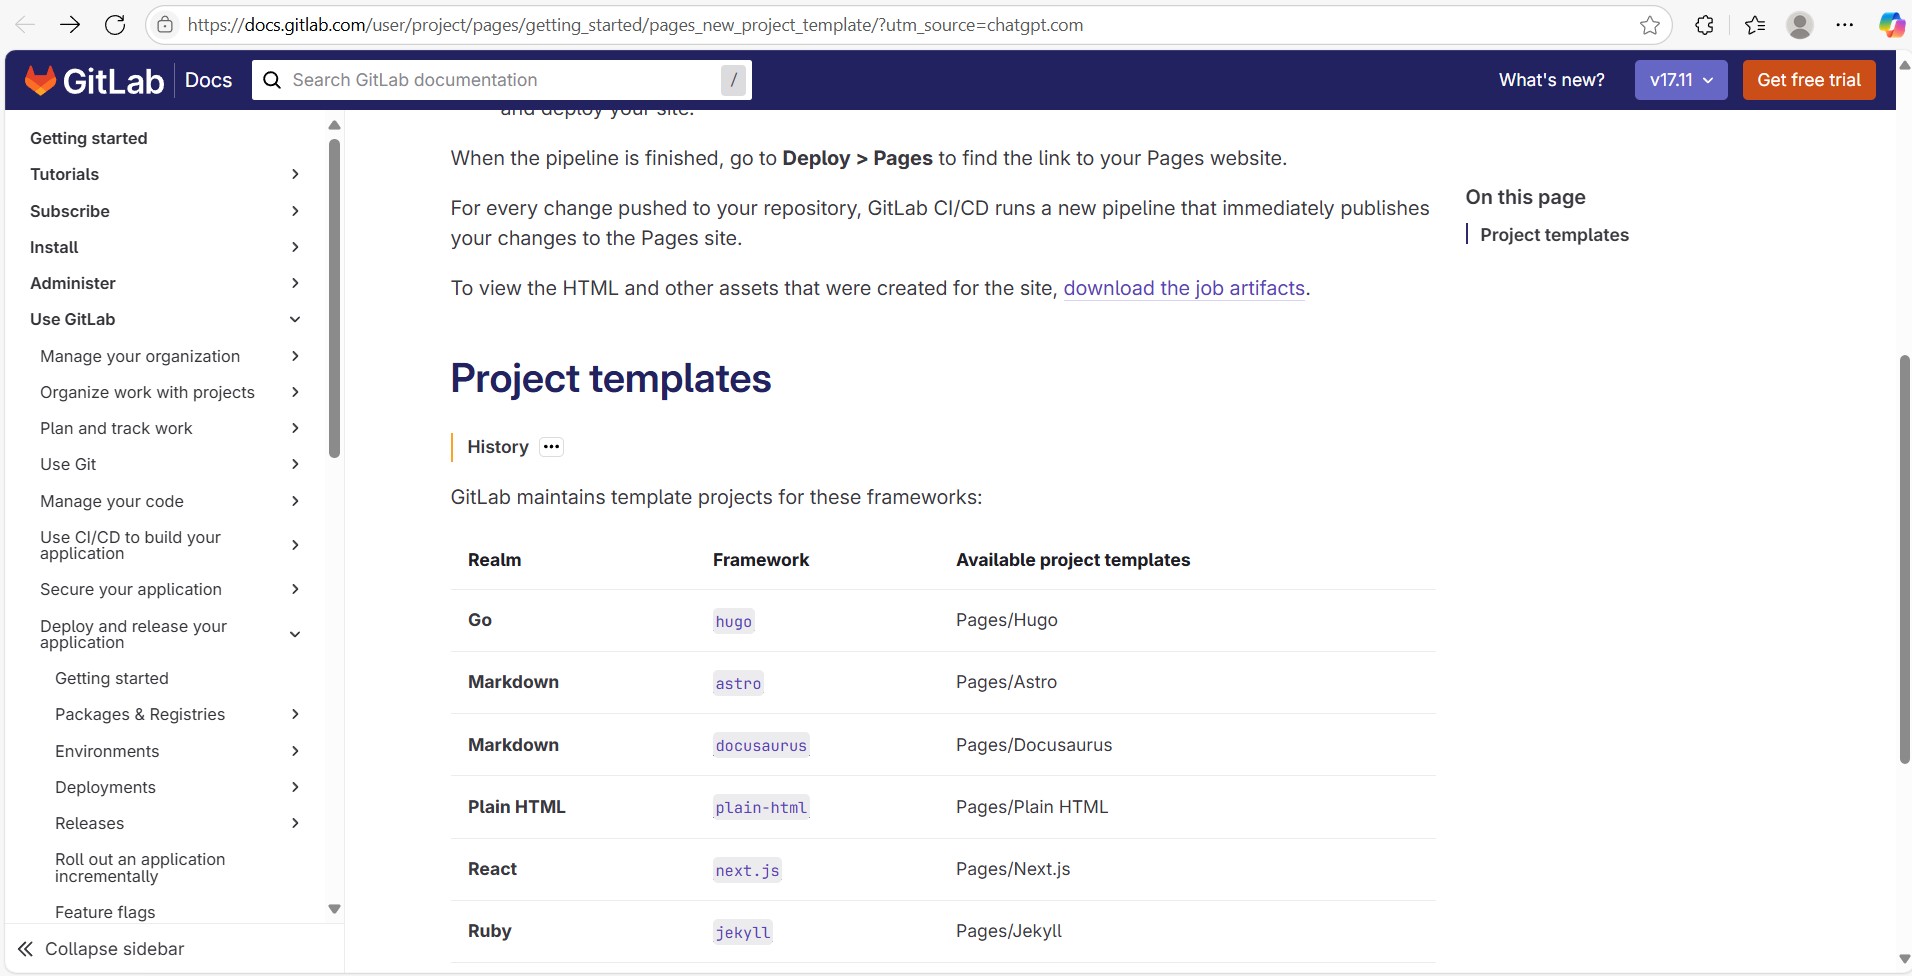Screen dimensions: 1912x976
Task: Open Releases sidebar item
Action: (90, 823)
